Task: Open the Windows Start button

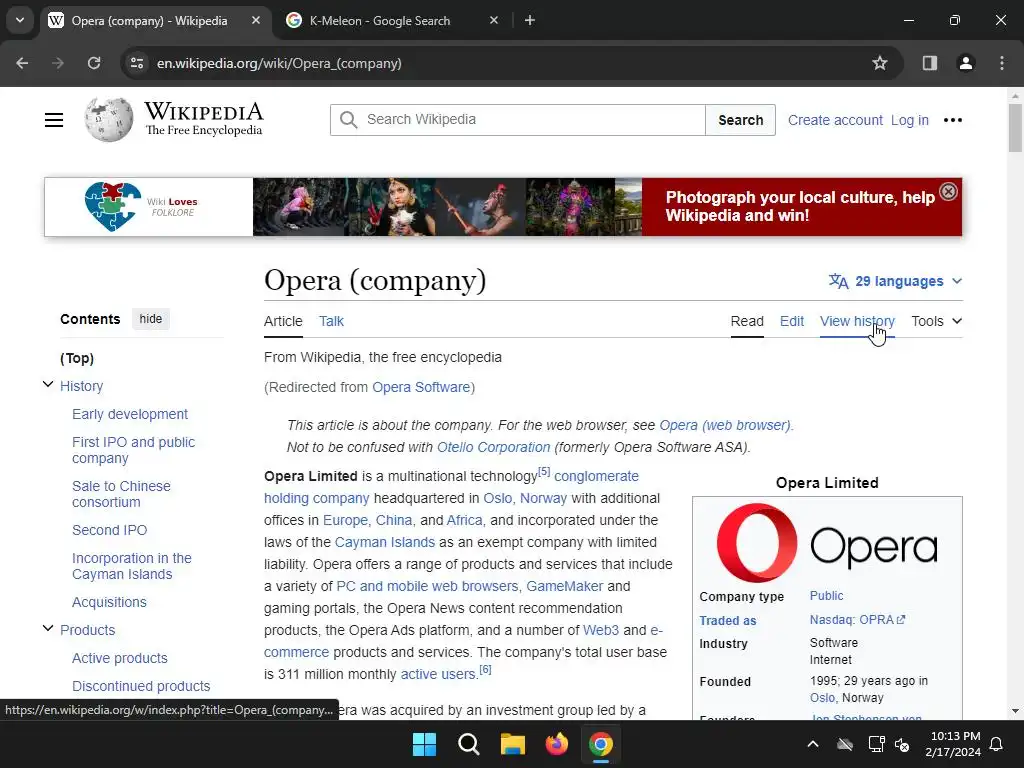Action: [424, 744]
